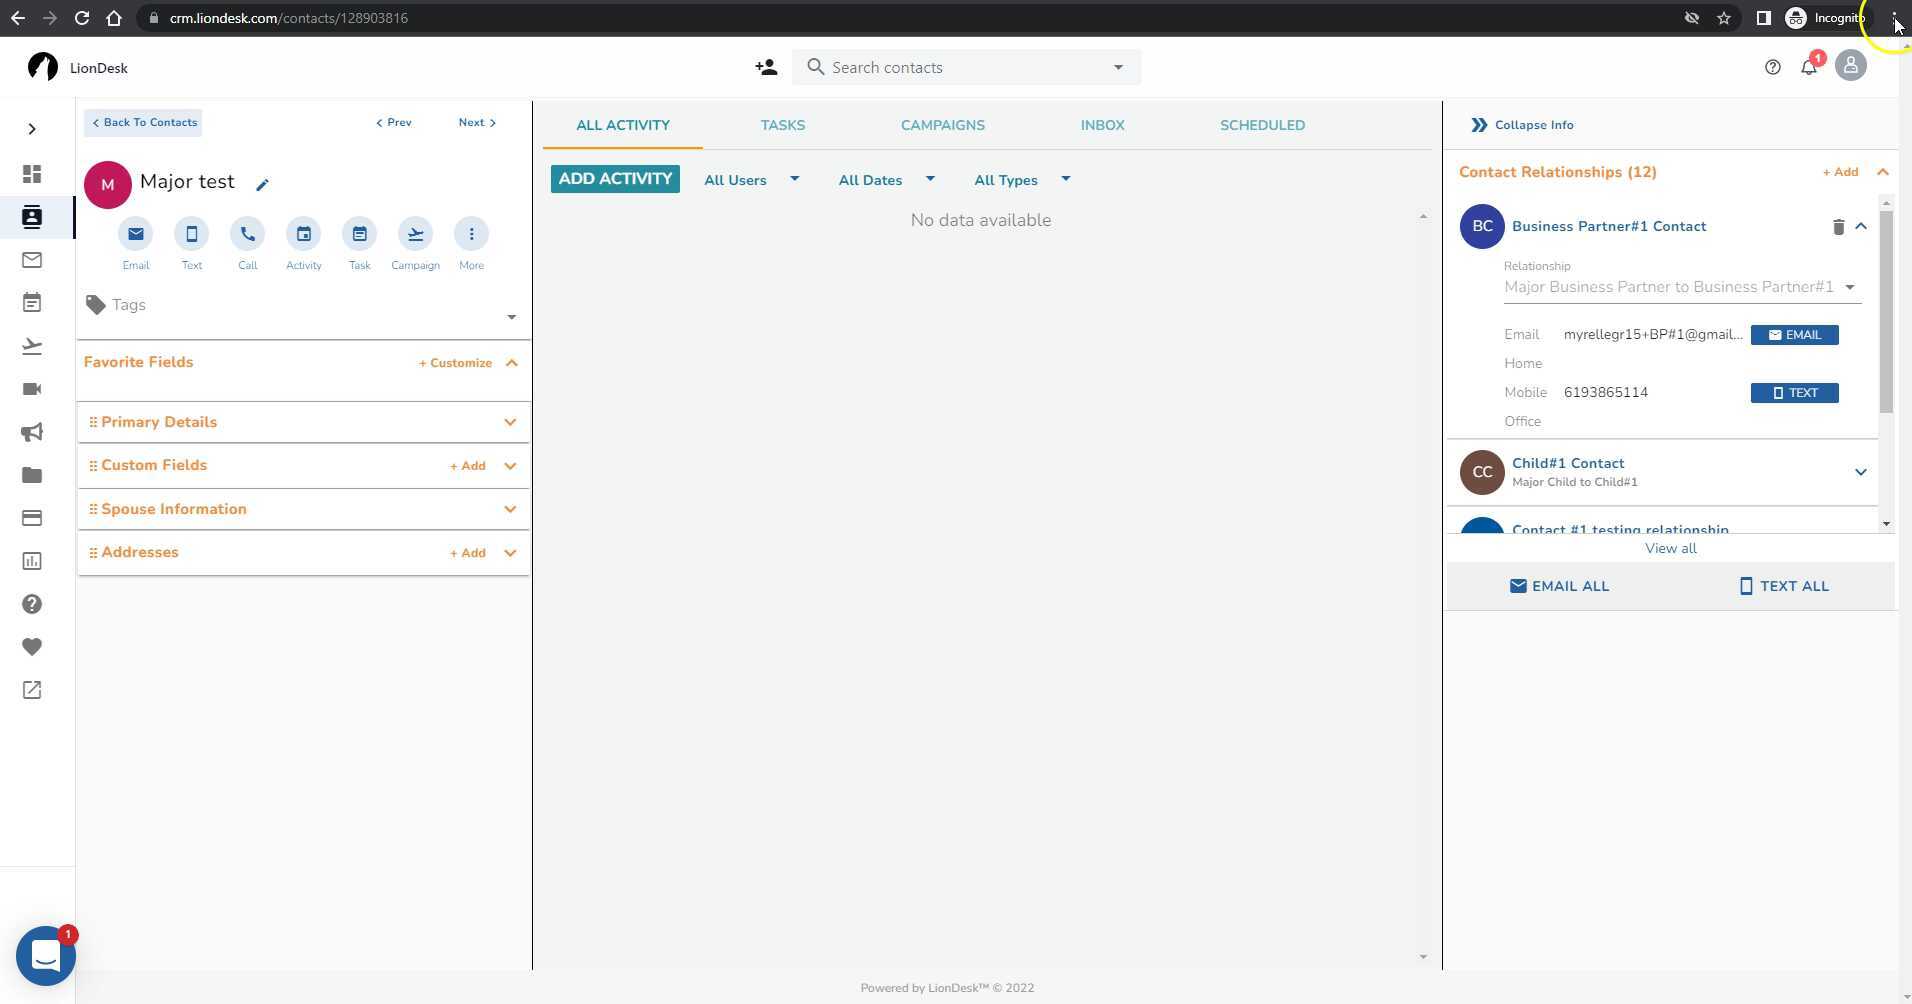Open the Reports chart icon in sidebar

tap(31, 560)
